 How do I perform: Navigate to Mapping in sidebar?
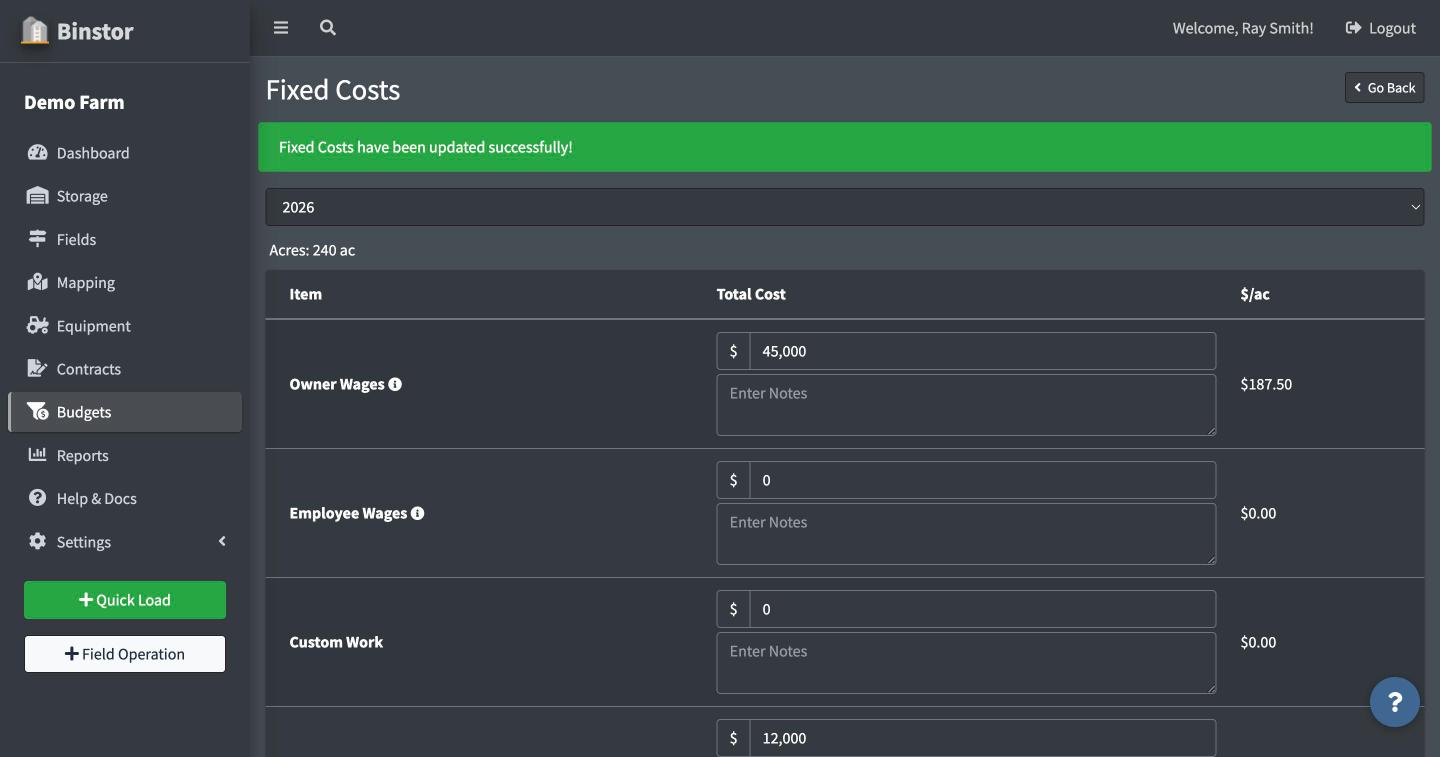click(125, 282)
